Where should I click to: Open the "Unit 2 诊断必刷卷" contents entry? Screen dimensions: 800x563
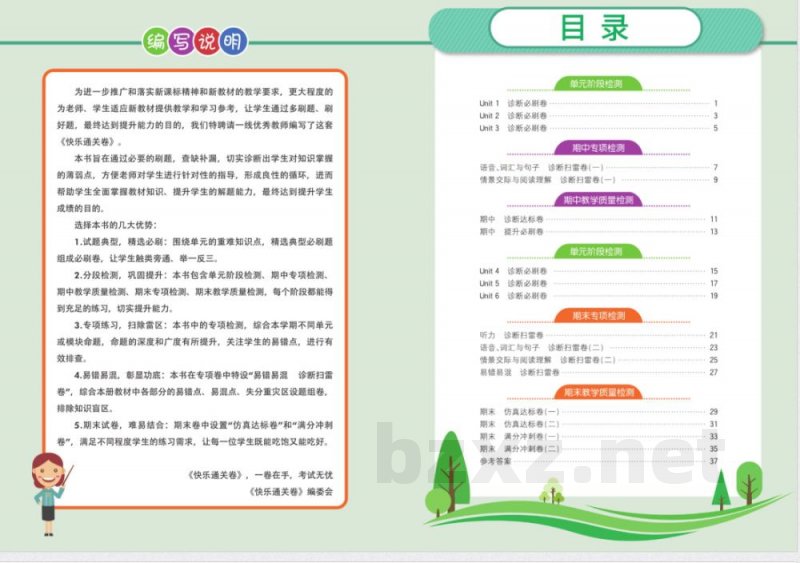598,116
